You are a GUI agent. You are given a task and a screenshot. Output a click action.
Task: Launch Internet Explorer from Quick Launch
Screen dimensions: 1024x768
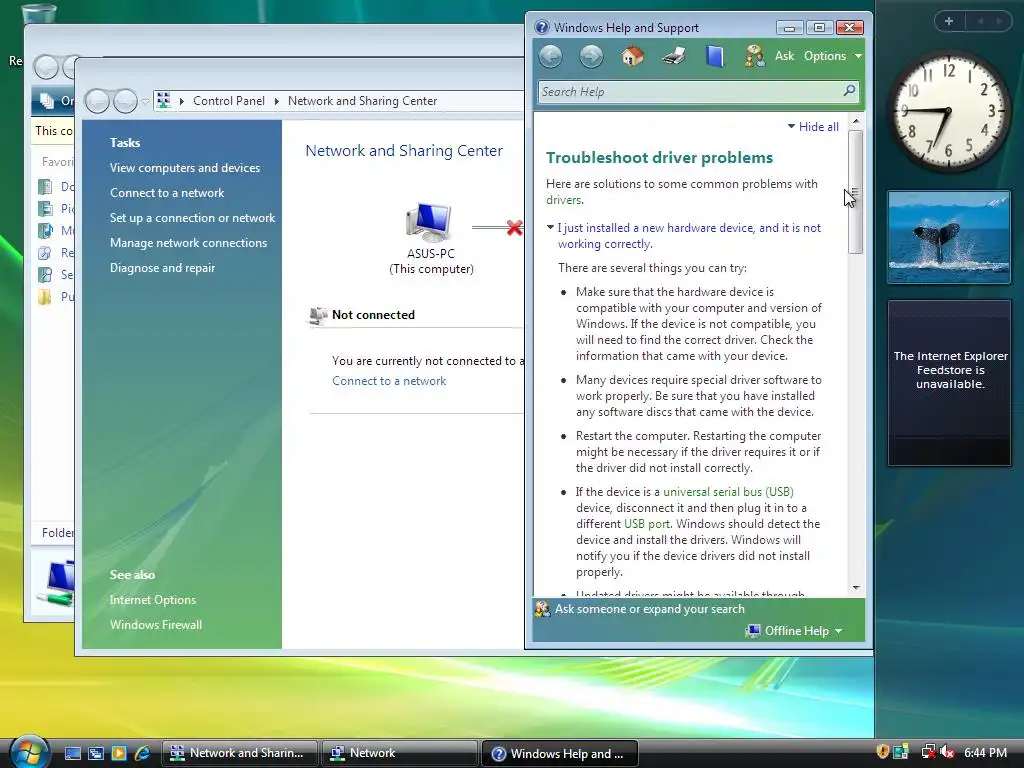click(x=142, y=753)
